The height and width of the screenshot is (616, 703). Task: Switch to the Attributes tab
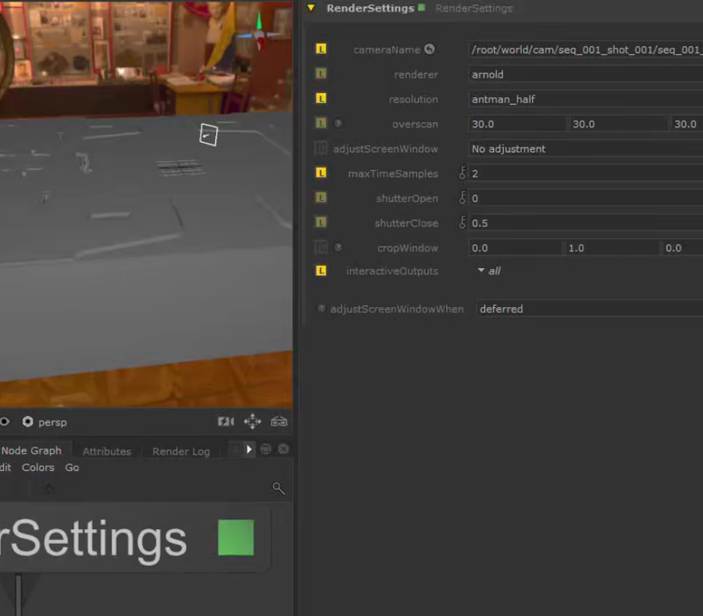point(107,451)
